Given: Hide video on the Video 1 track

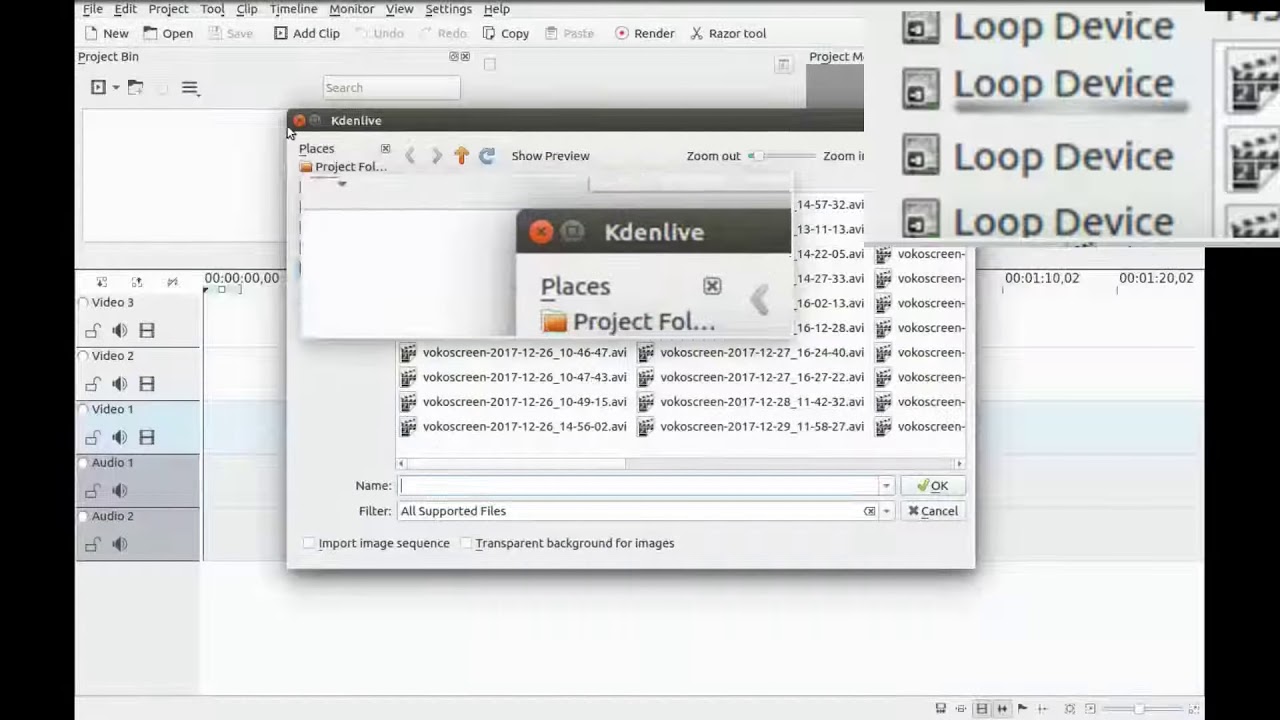Looking at the screenshot, I should coord(146,437).
